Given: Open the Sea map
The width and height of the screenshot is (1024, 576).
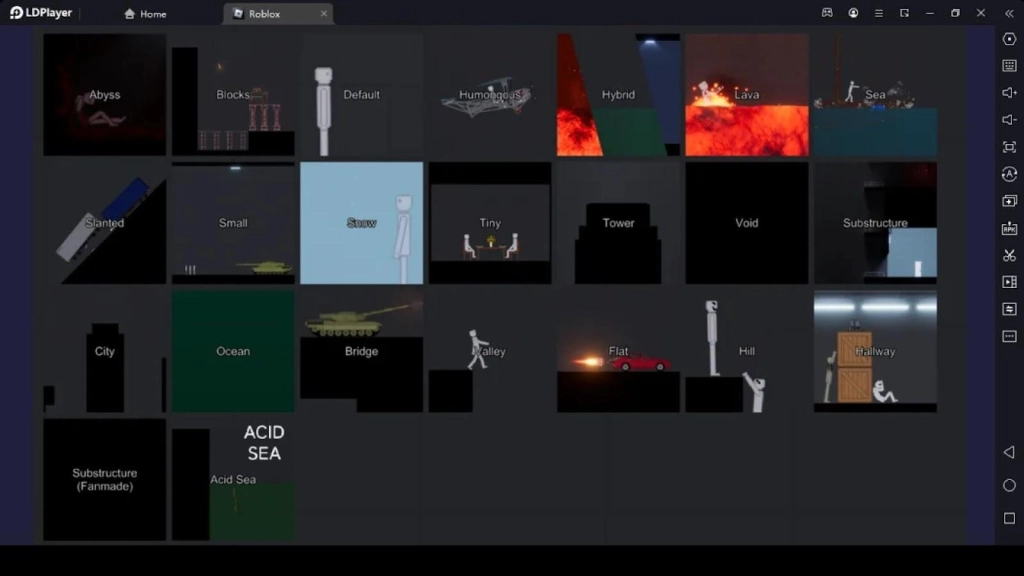Looking at the screenshot, I should pyautogui.click(x=875, y=95).
